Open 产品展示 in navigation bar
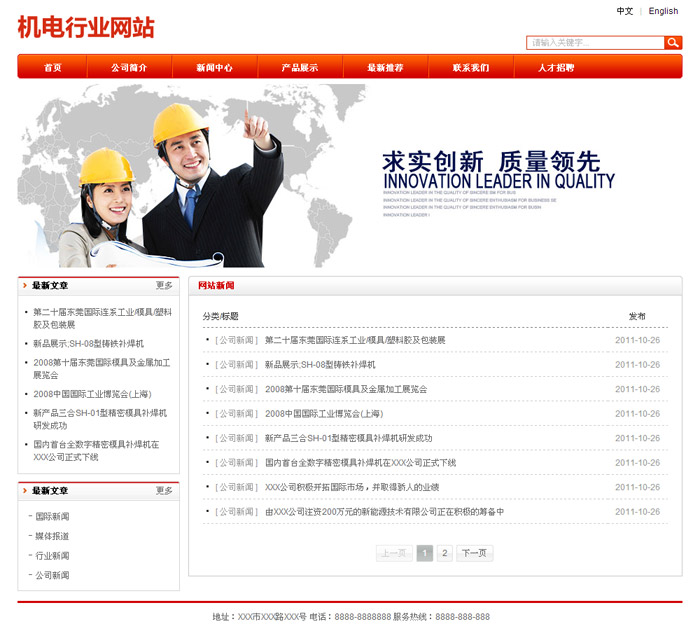This screenshot has height=631, width=700. click(x=300, y=68)
